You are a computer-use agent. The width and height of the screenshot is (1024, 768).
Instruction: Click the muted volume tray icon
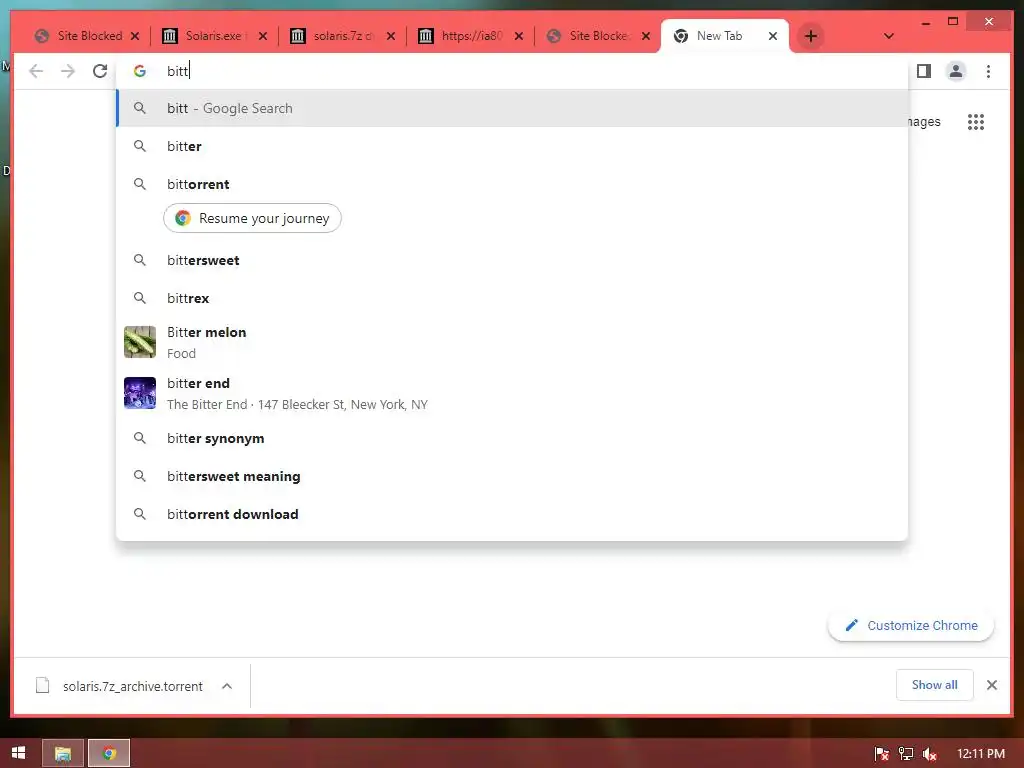[x=929, y=754]
